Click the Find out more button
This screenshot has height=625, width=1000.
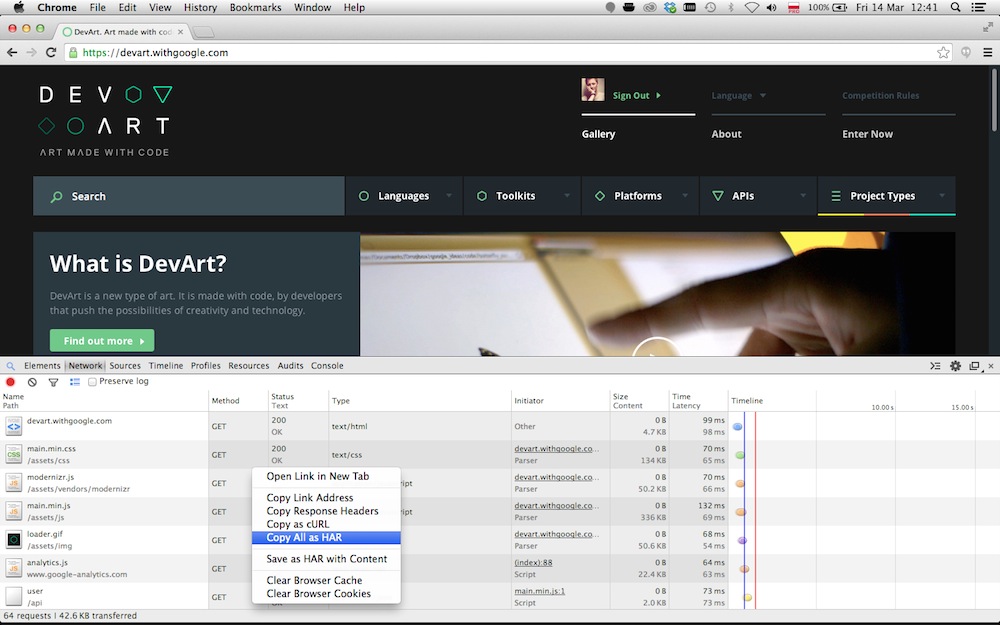pyautogui.click(x=102, y=341)
